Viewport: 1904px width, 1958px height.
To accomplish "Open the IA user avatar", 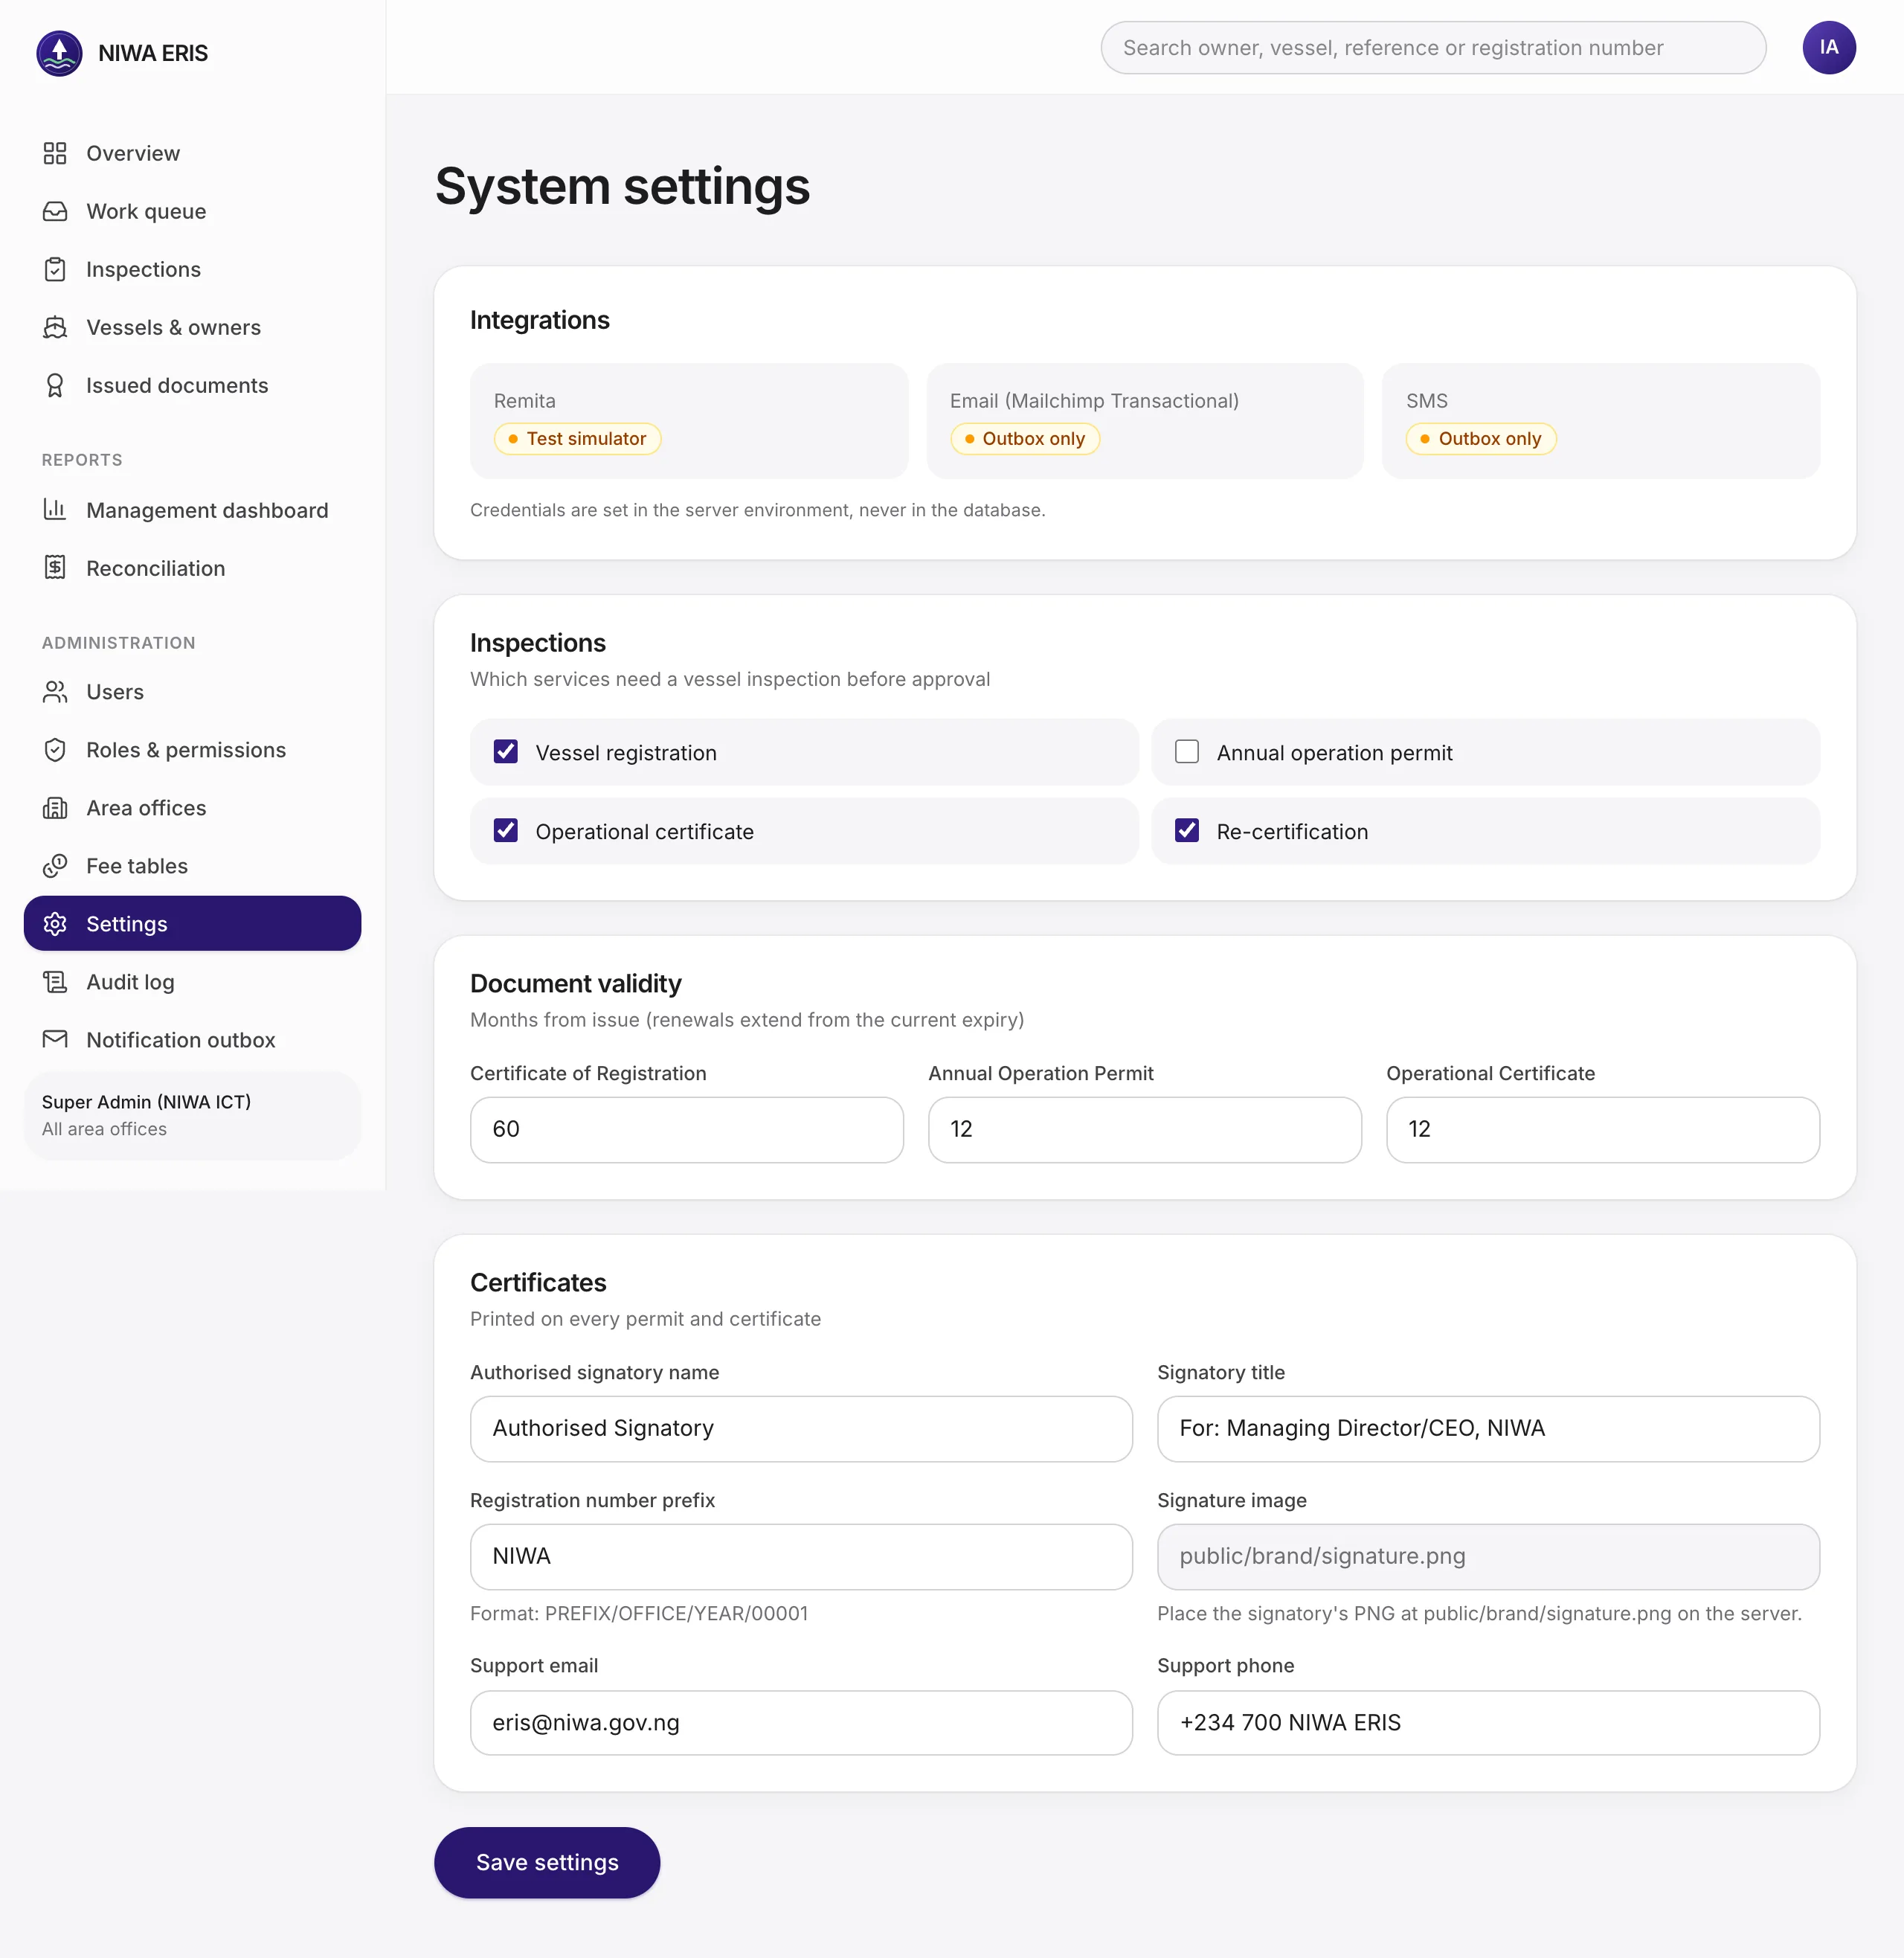I will [1828, 47].
